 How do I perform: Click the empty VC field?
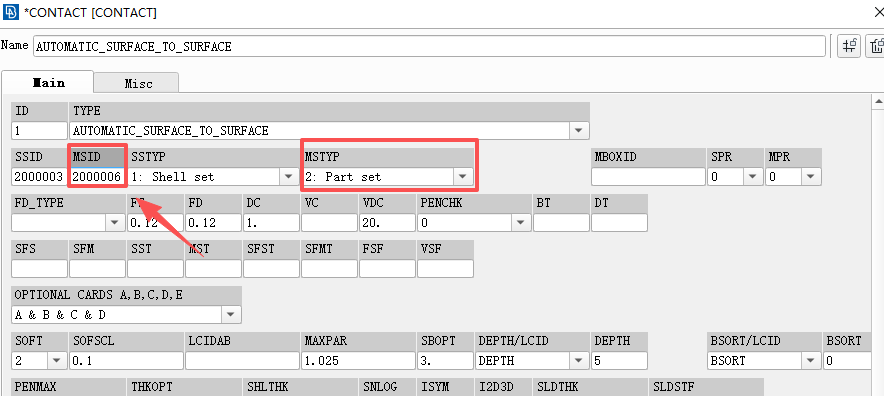[x=329, y=223]
